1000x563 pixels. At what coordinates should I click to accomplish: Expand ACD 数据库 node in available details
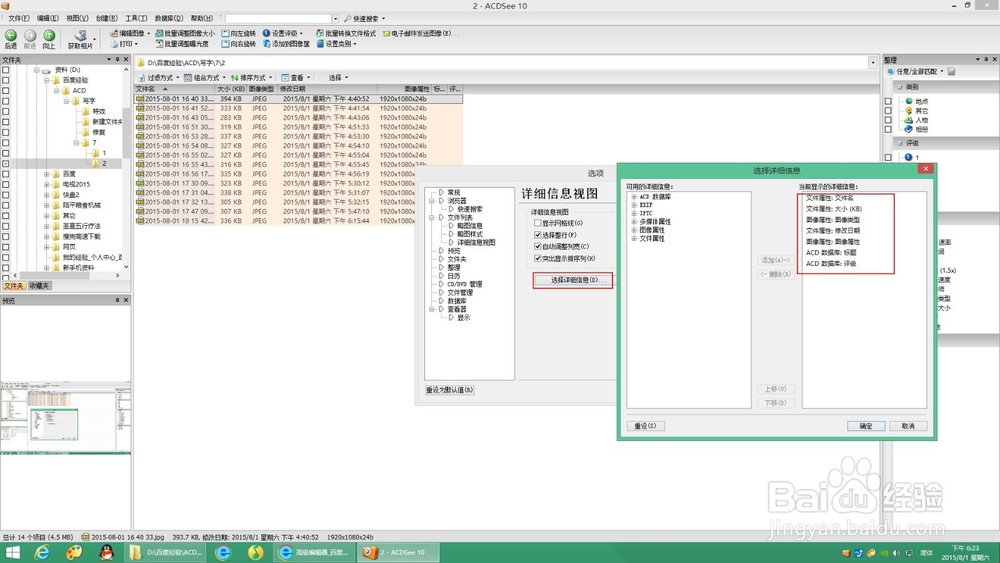coord(634,197)
